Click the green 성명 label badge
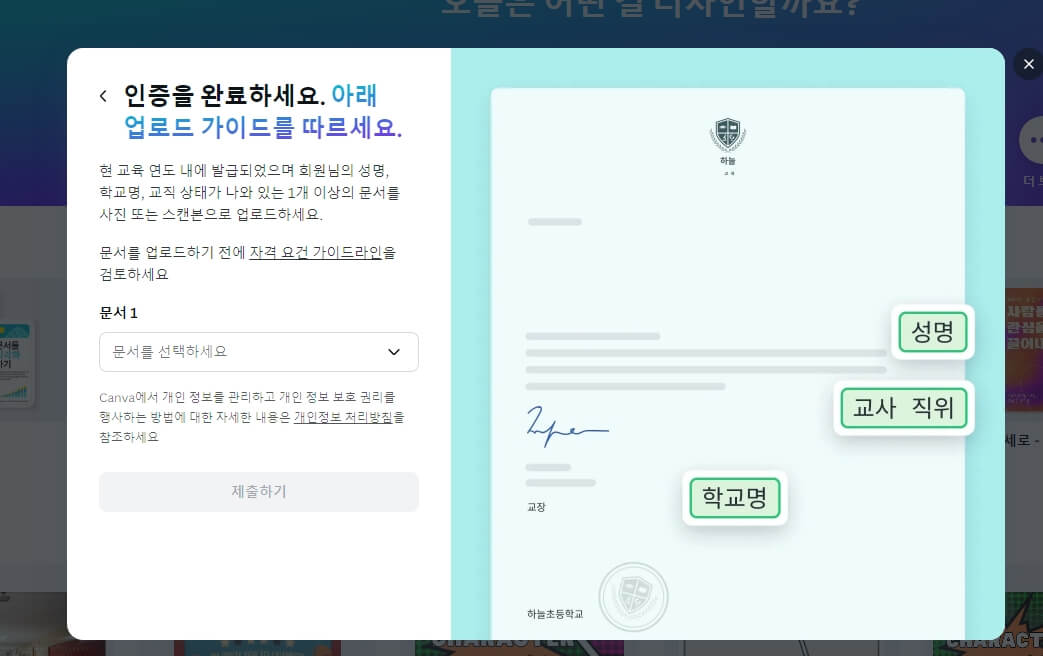This screenshot has height=656, width=1043. pyautogui.click(x=931, y=332)
